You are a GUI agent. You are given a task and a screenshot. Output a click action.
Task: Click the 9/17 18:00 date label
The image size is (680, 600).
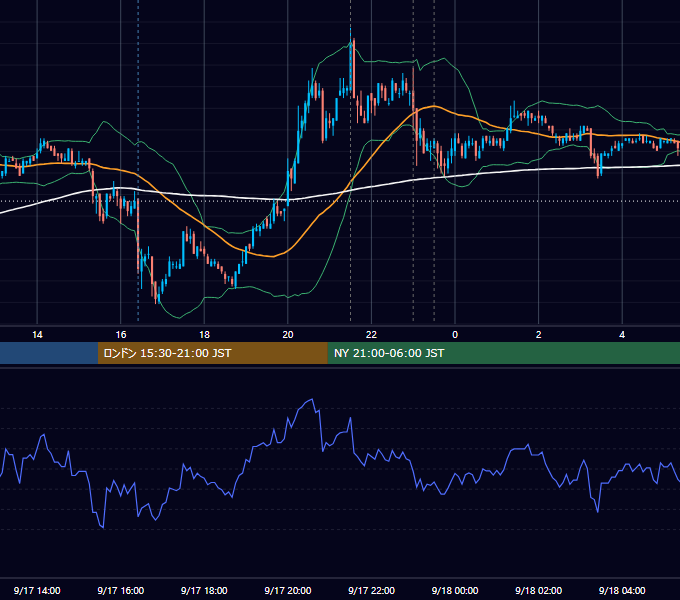point(204,590)
